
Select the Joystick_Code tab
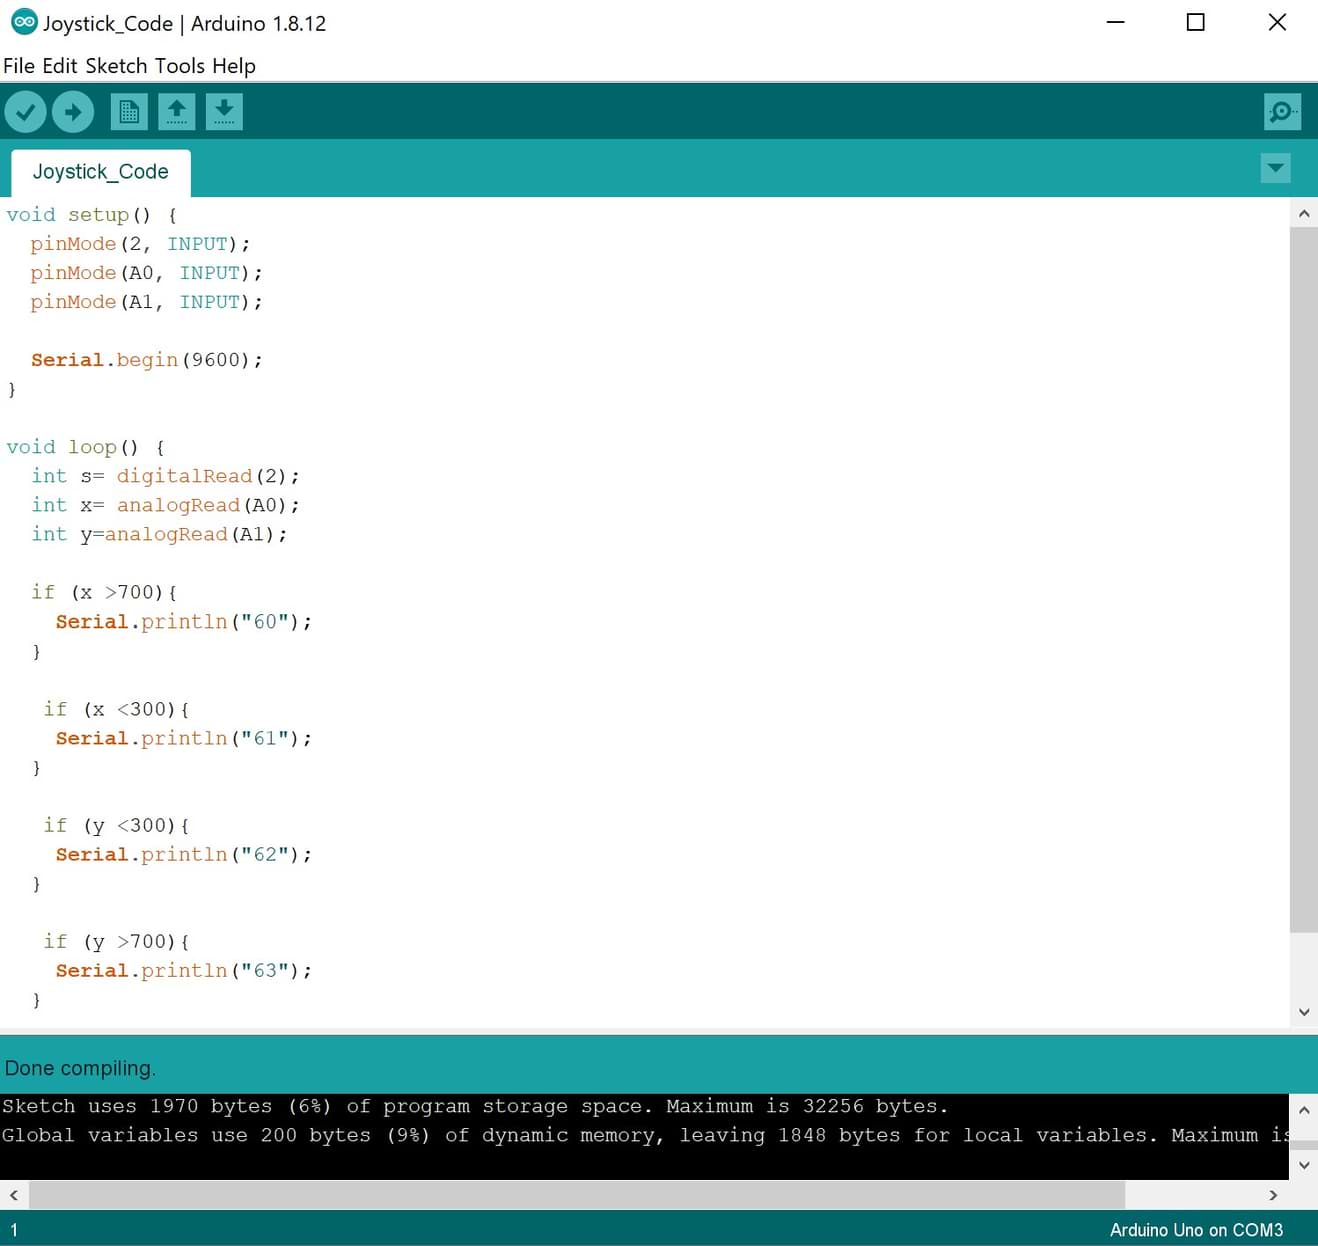click(101, 172)
